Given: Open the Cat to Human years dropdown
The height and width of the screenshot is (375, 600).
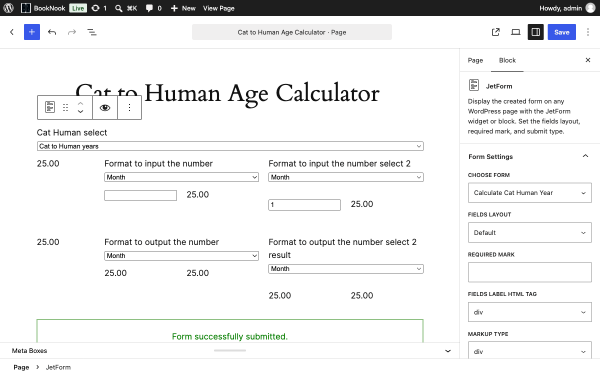Looking at the screenshot, I should click(x=230, y=146).
